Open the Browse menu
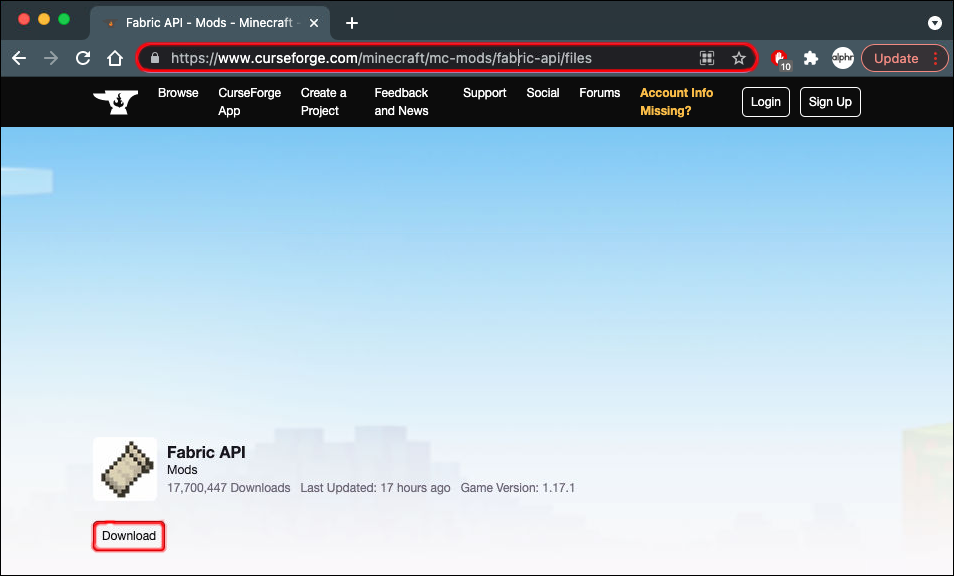 [178, 93]
